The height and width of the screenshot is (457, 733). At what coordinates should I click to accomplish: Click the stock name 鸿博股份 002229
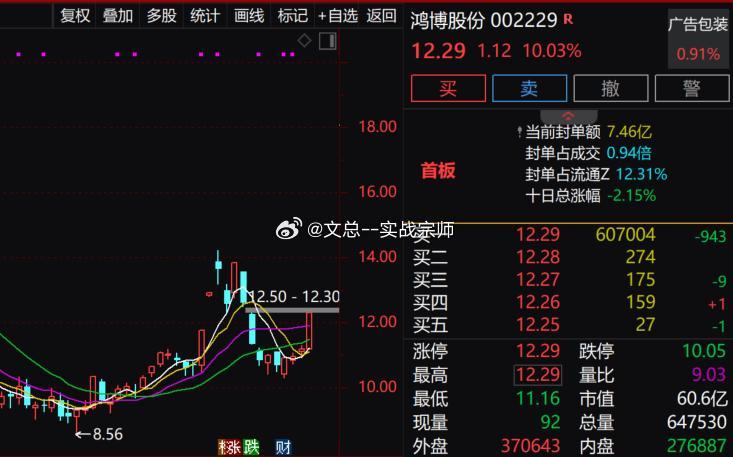[484, 21]
